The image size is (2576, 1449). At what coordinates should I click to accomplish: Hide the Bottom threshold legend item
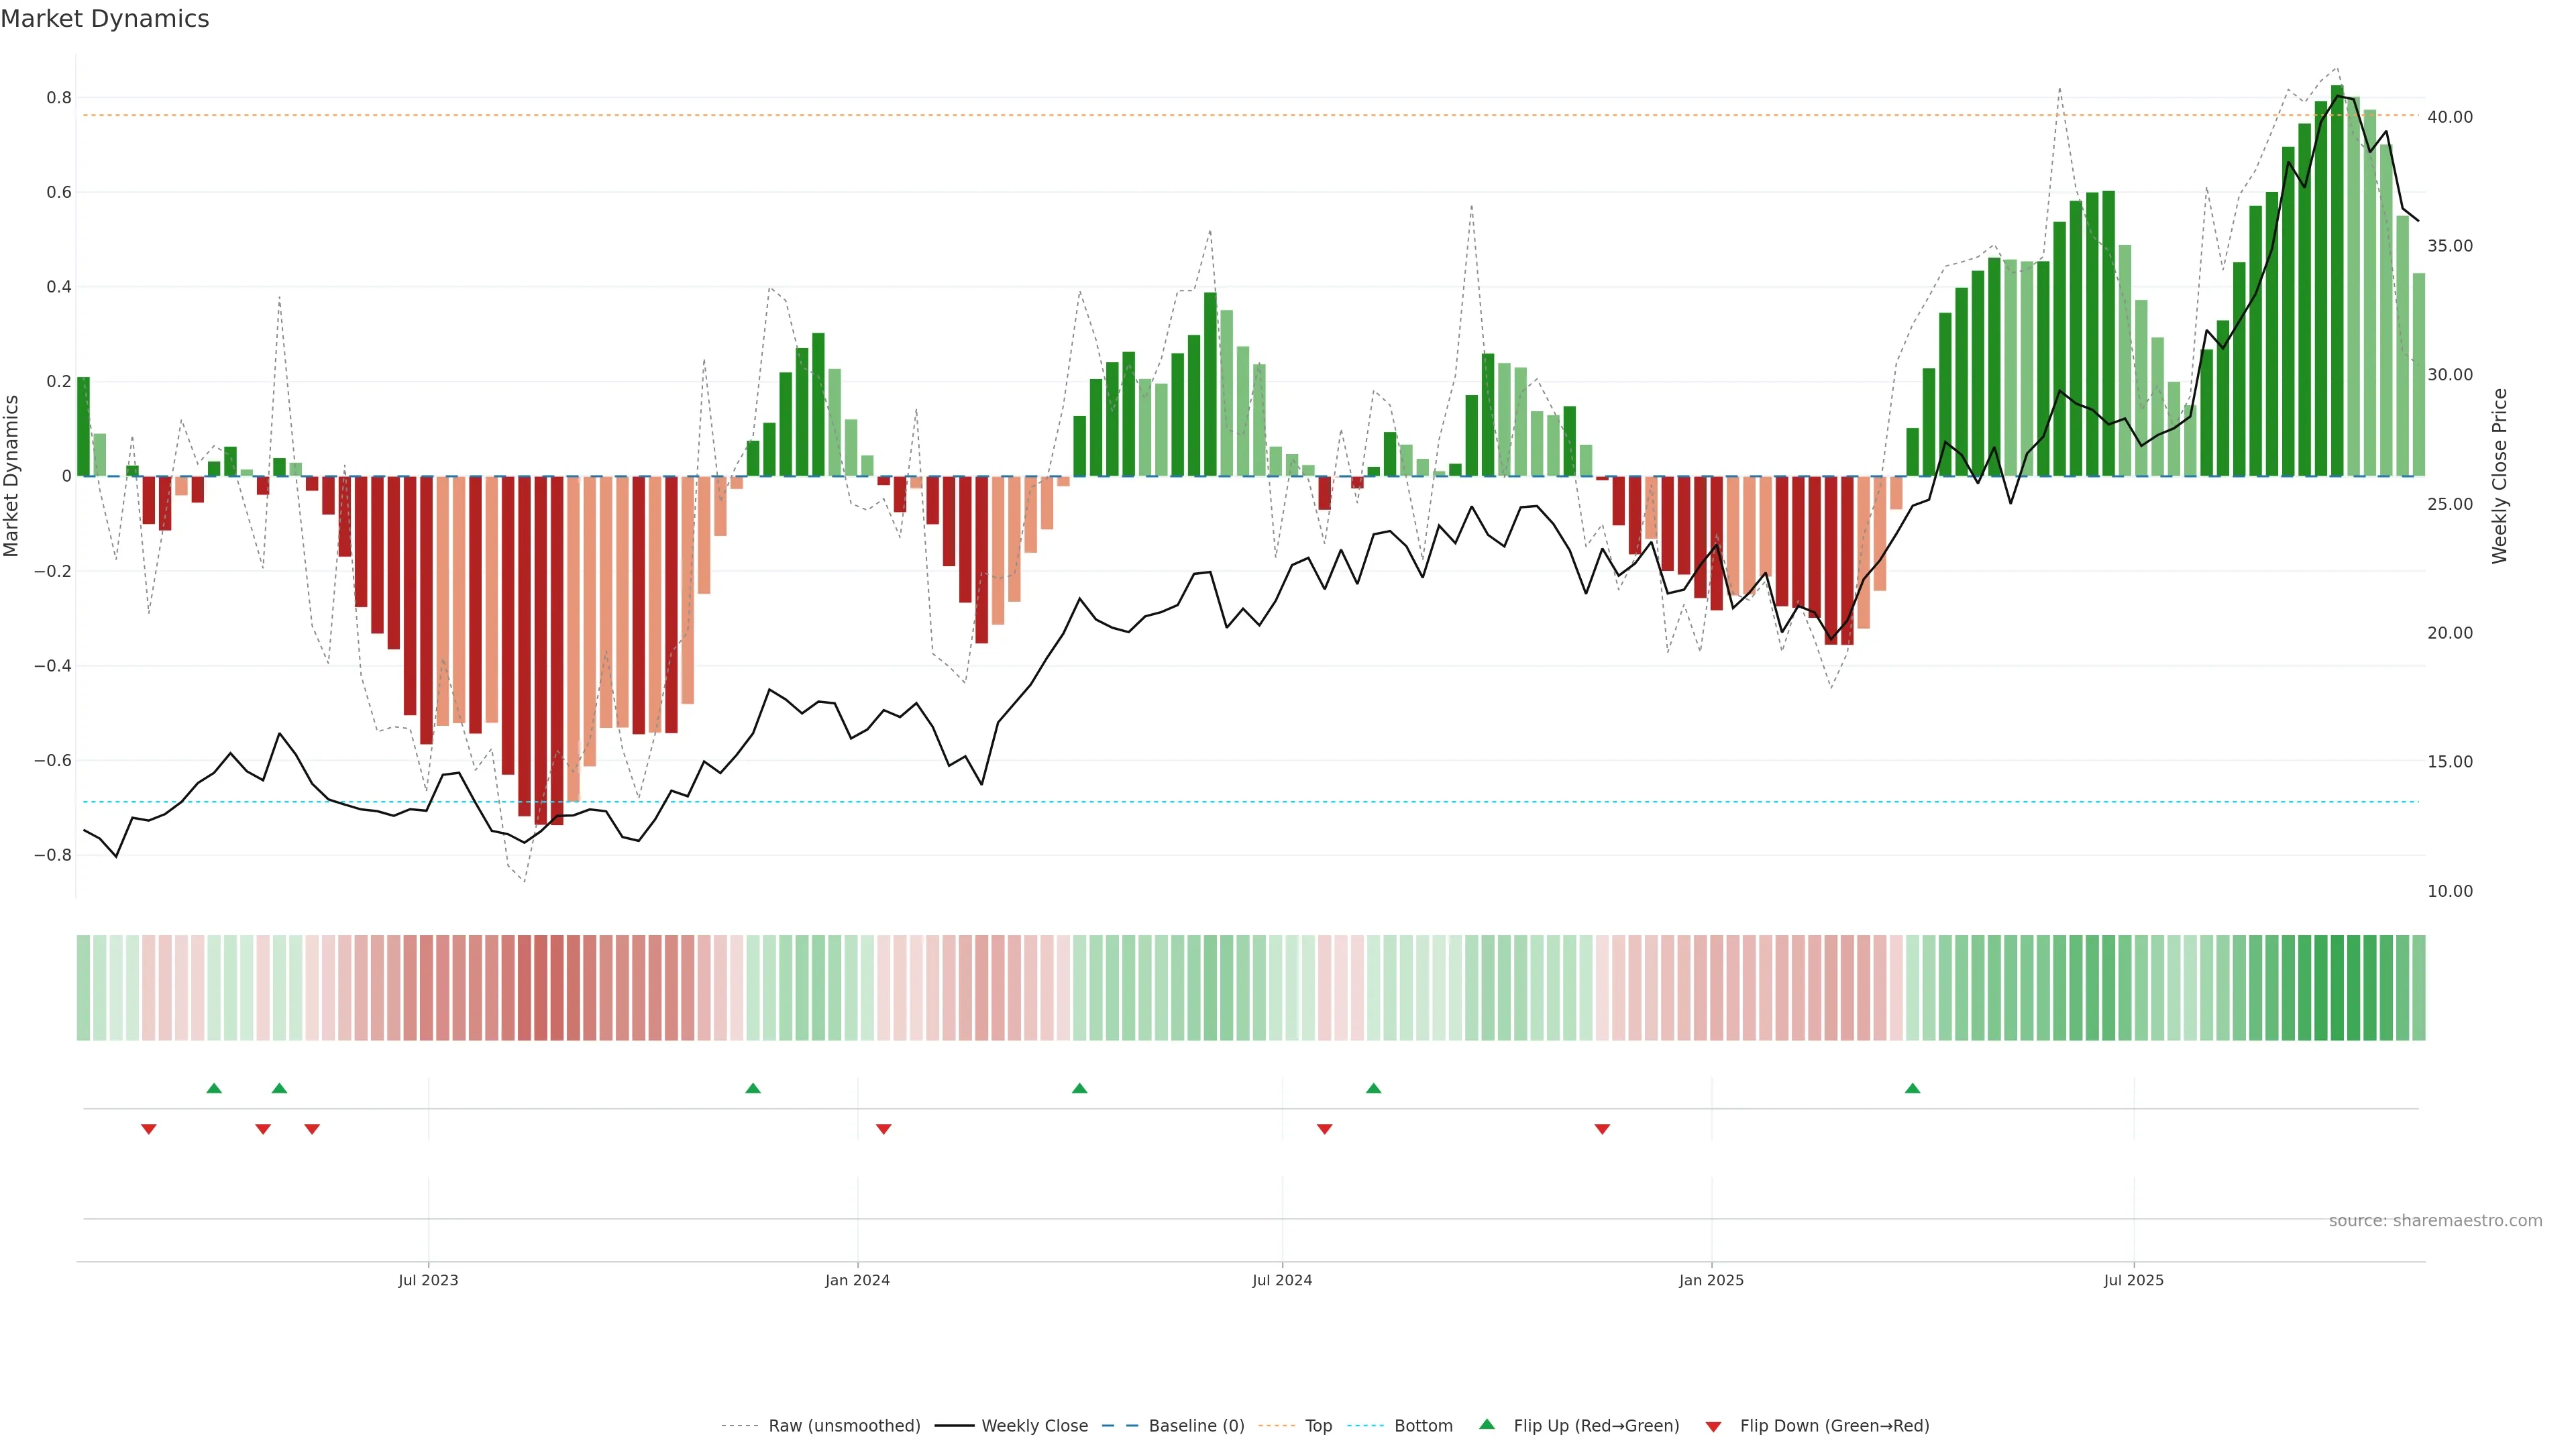click(x=1423, y=1426)
